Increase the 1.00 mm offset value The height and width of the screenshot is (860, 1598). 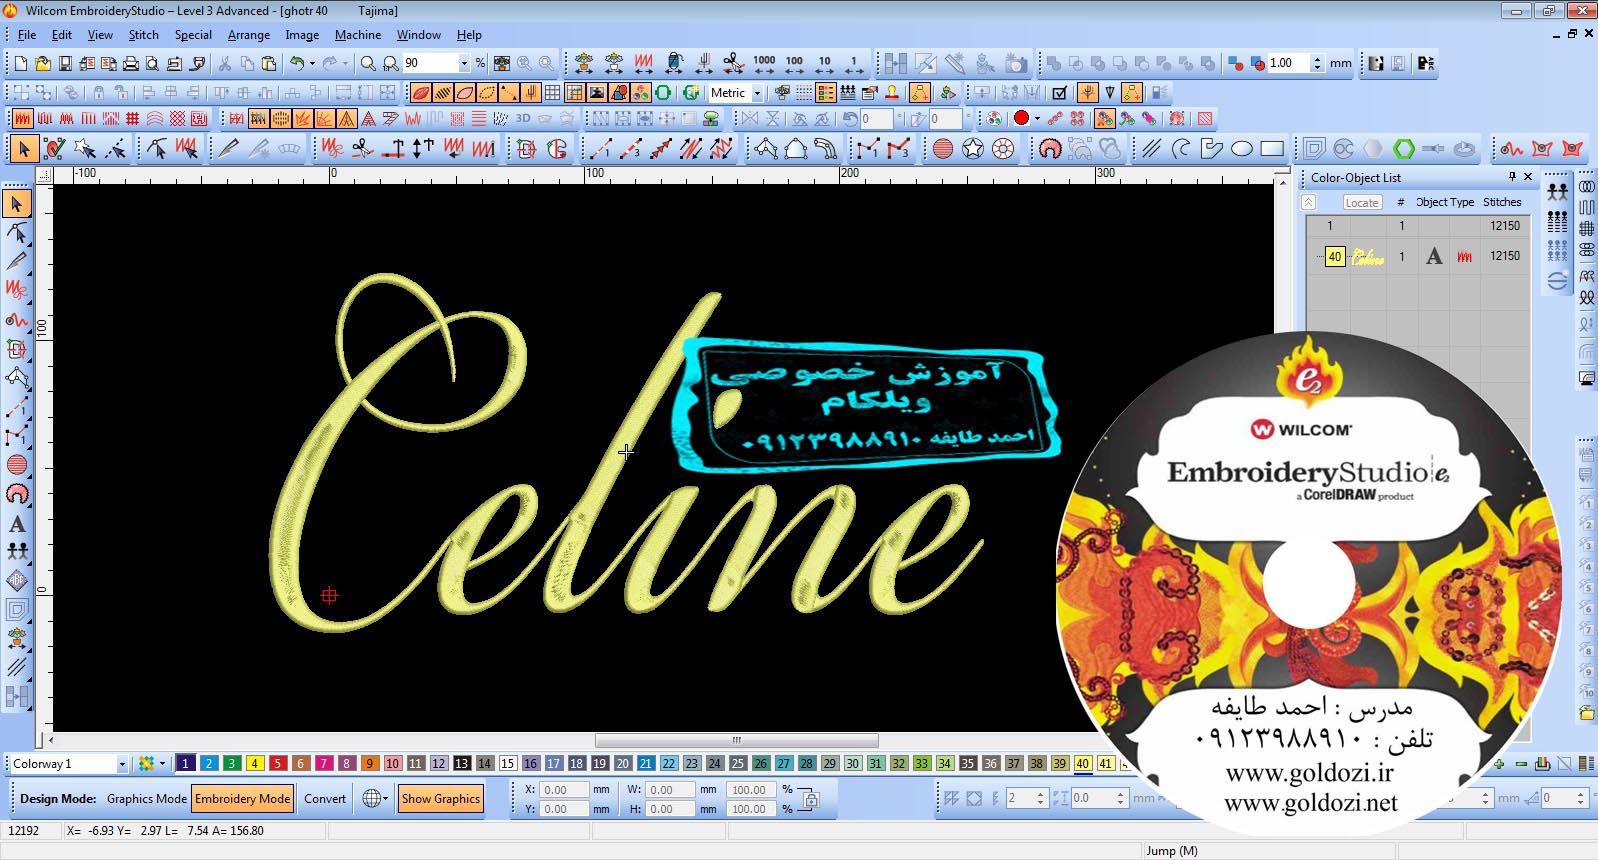[1317, 59]
